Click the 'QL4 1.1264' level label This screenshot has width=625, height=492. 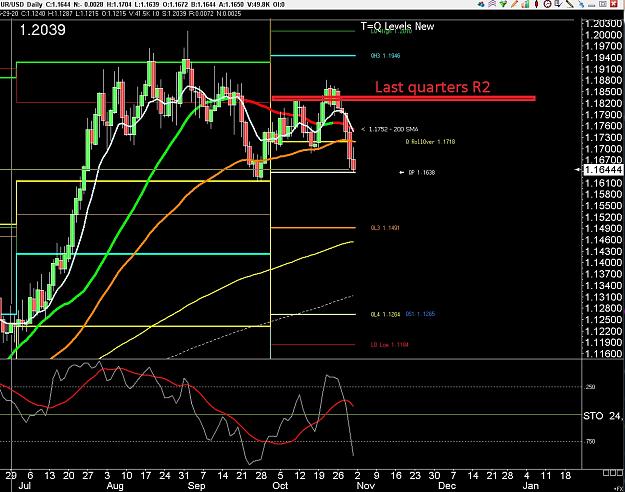click(385, 314)
